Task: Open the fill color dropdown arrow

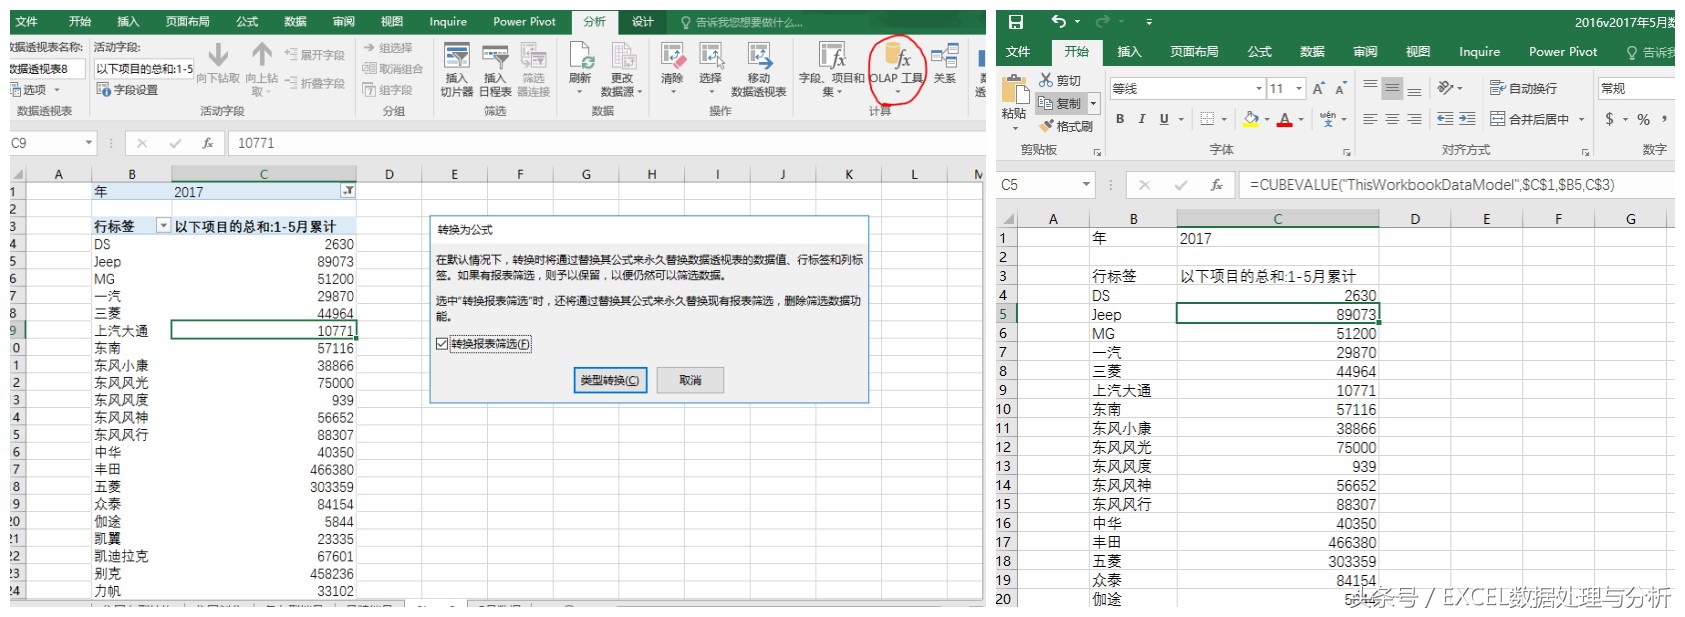Action: [1267, 119]
